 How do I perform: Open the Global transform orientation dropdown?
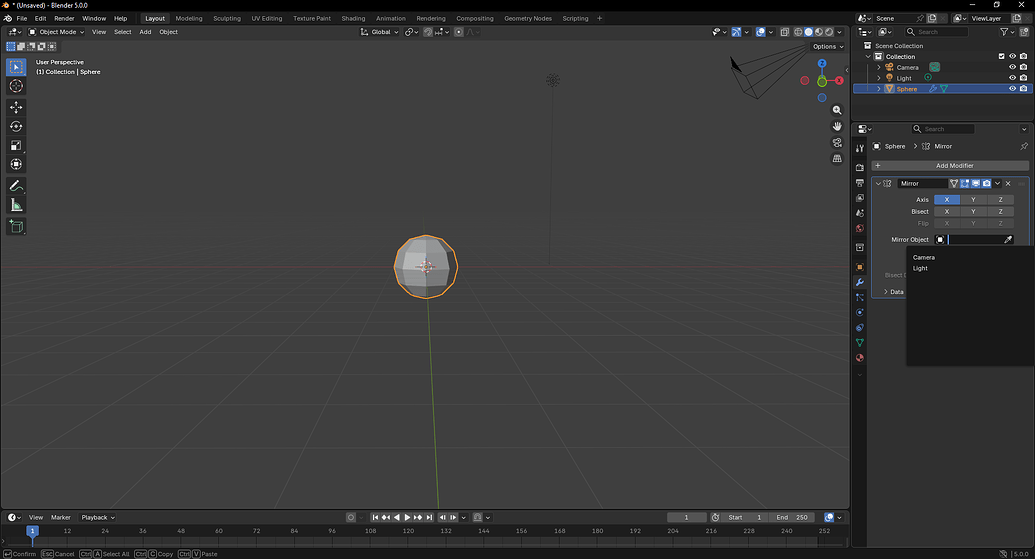coord(380,32)
